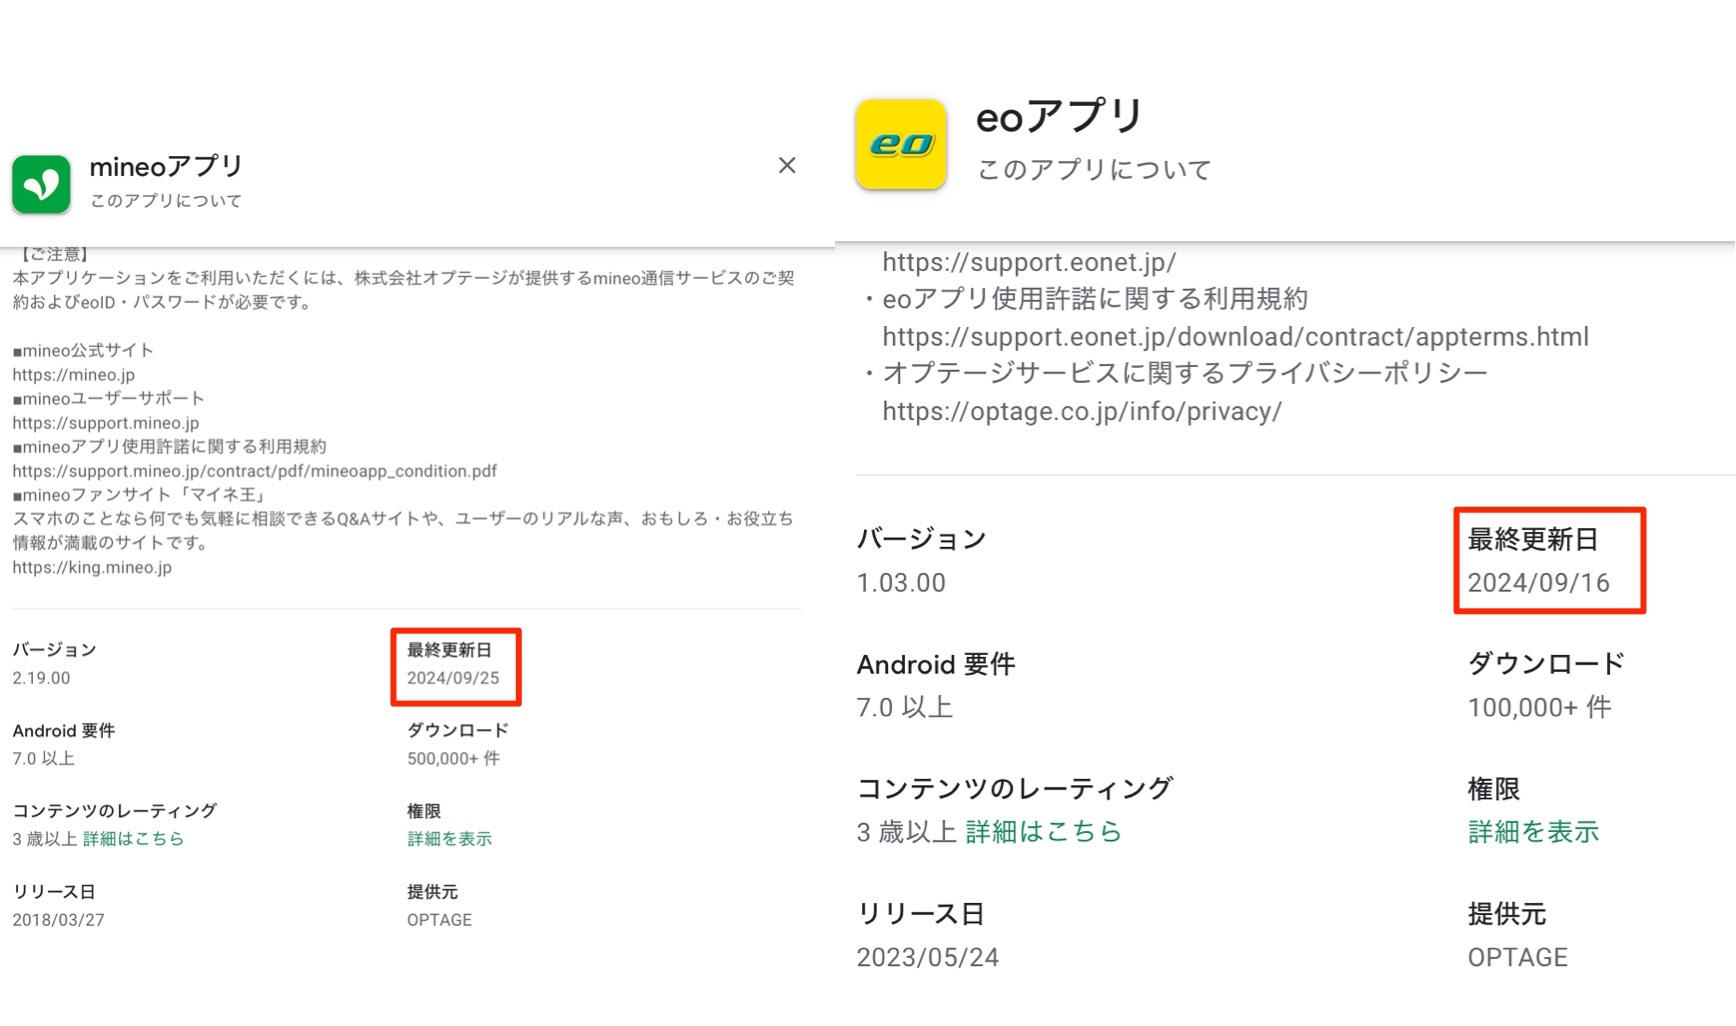This screenshot has height=1026, width=1736.
Task: Open the eo appterms.html URL
Action: coord(1235,337)
